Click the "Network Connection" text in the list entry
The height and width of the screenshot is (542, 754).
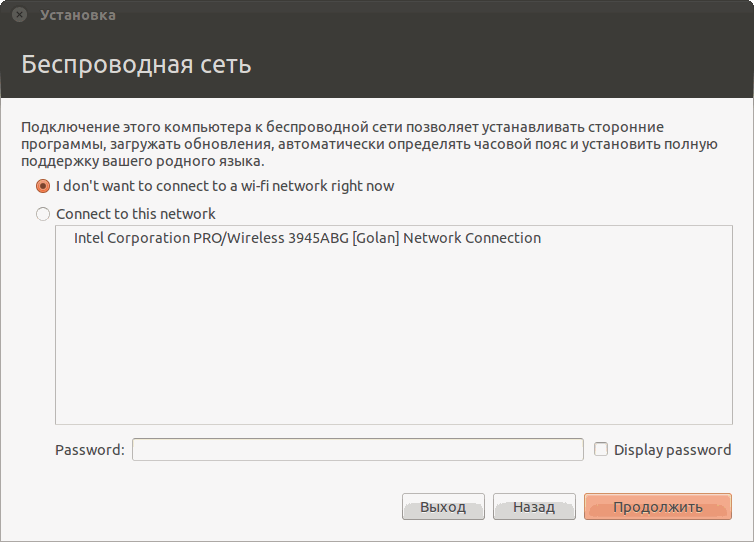[x=472, y=239]
